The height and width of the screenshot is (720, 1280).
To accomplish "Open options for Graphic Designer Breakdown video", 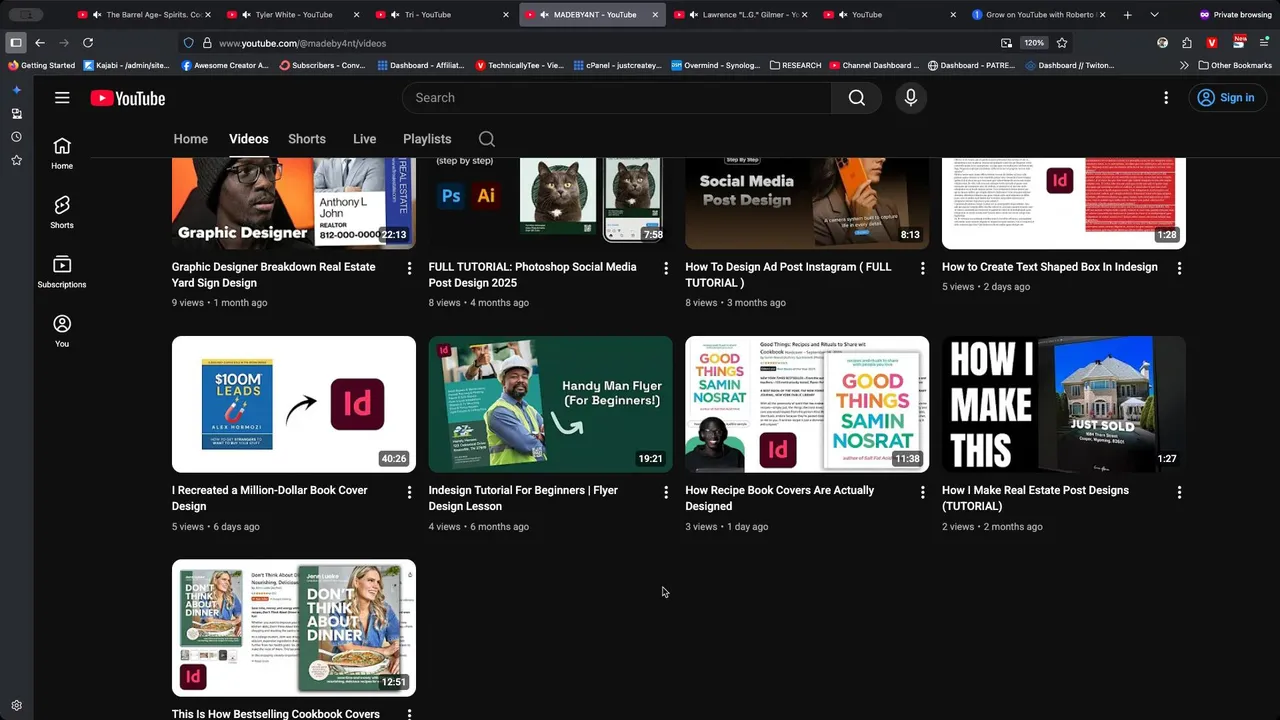I will click(x=409, y=268).
